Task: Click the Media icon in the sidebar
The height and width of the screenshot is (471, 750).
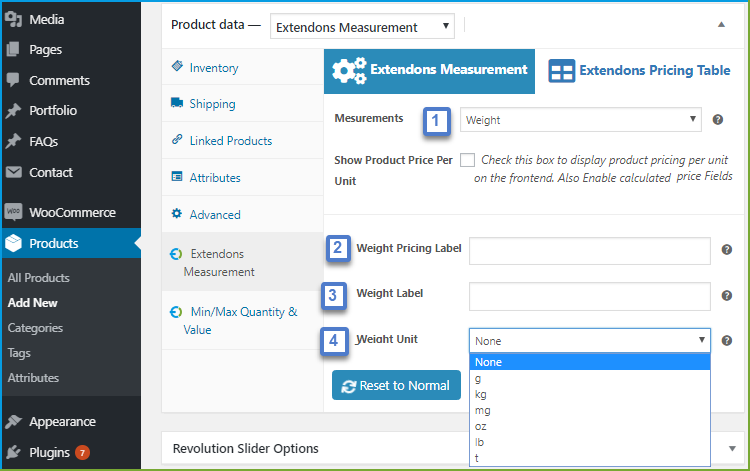Action: [13, 19]
